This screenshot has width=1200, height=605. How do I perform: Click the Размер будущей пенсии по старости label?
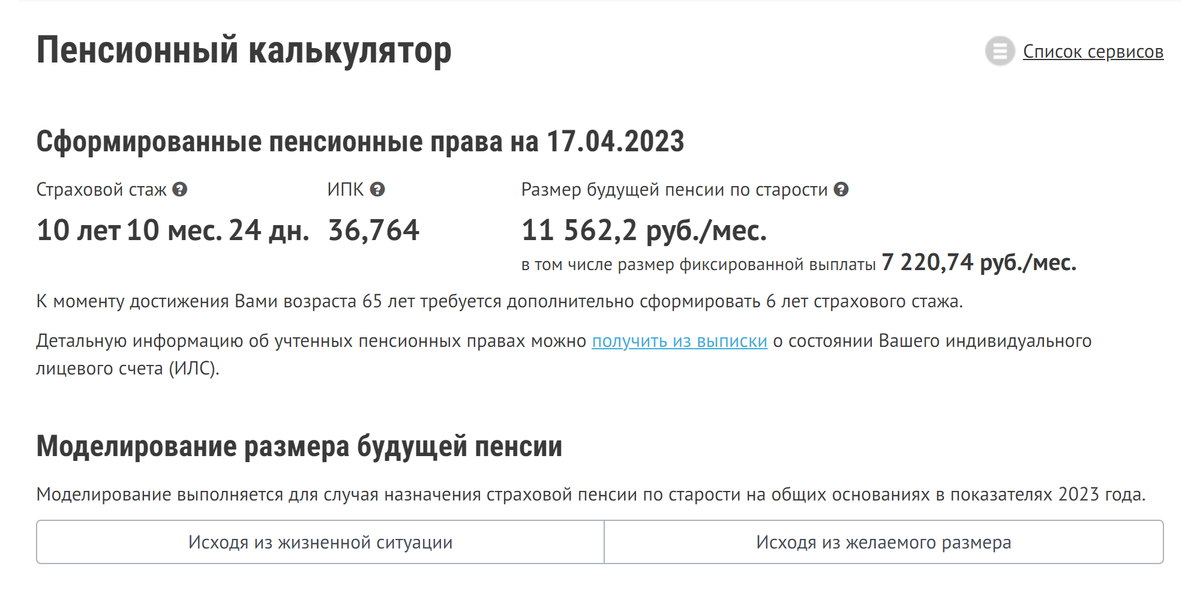(x=675, y=189)
